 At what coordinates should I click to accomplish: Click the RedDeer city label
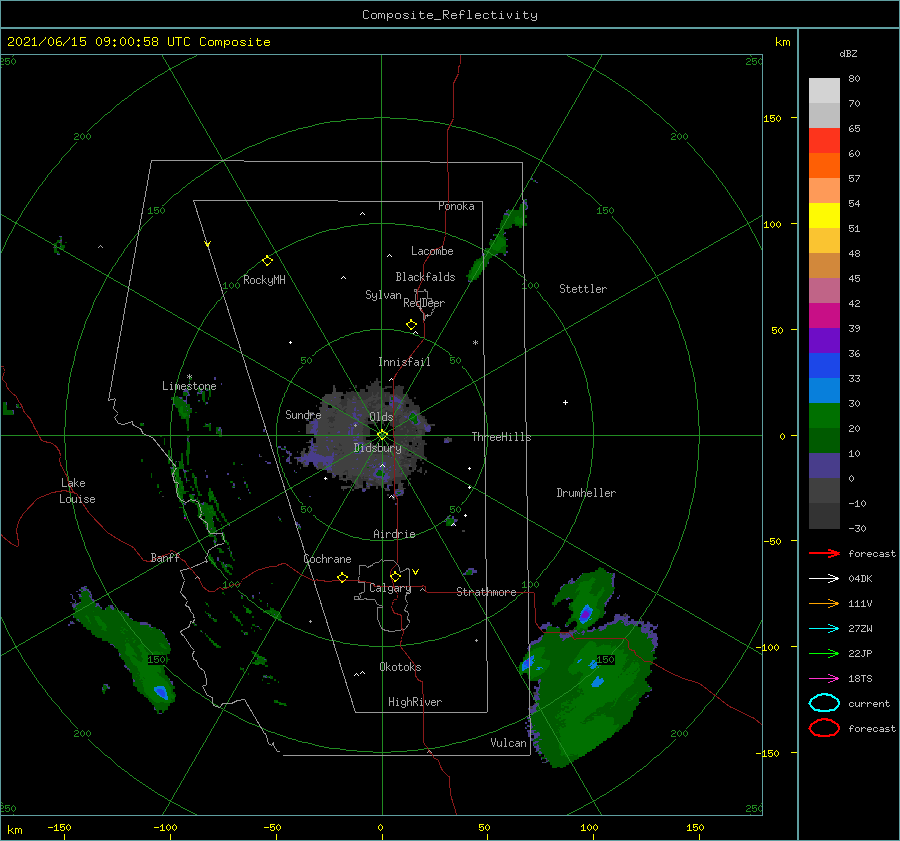[424, 303]
